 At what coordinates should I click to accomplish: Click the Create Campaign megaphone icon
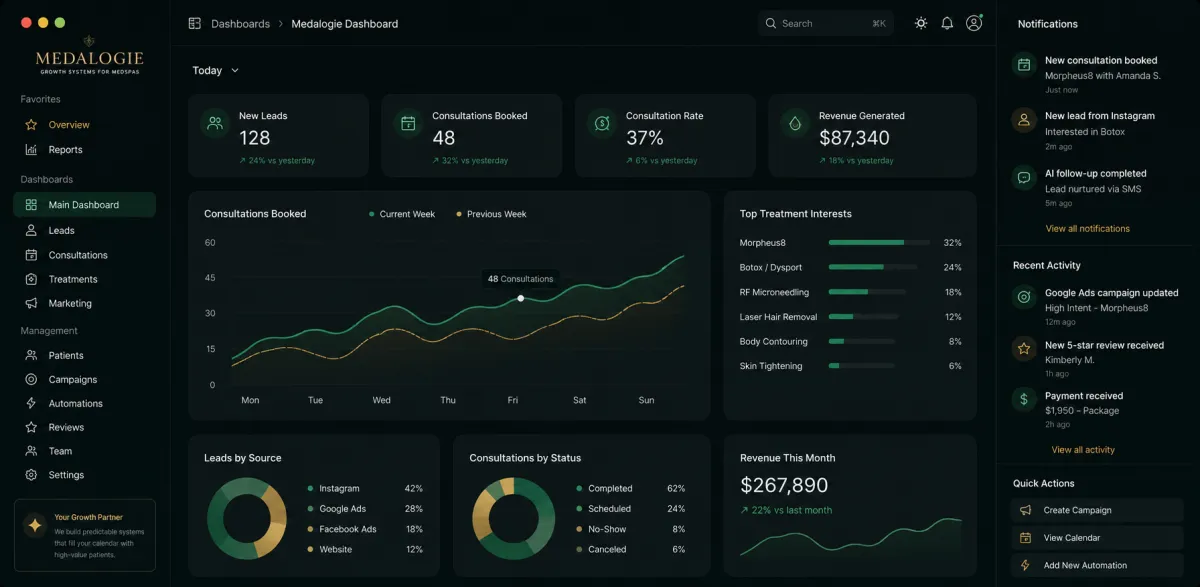tap(1025, 510)
